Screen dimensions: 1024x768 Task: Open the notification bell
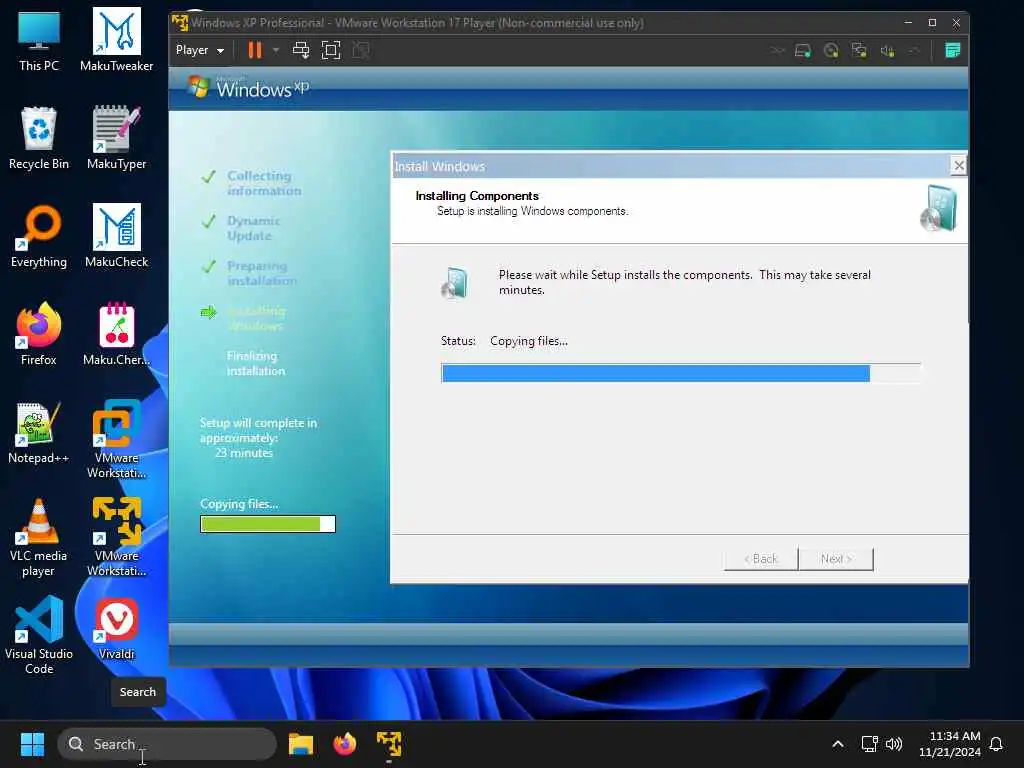996,744
